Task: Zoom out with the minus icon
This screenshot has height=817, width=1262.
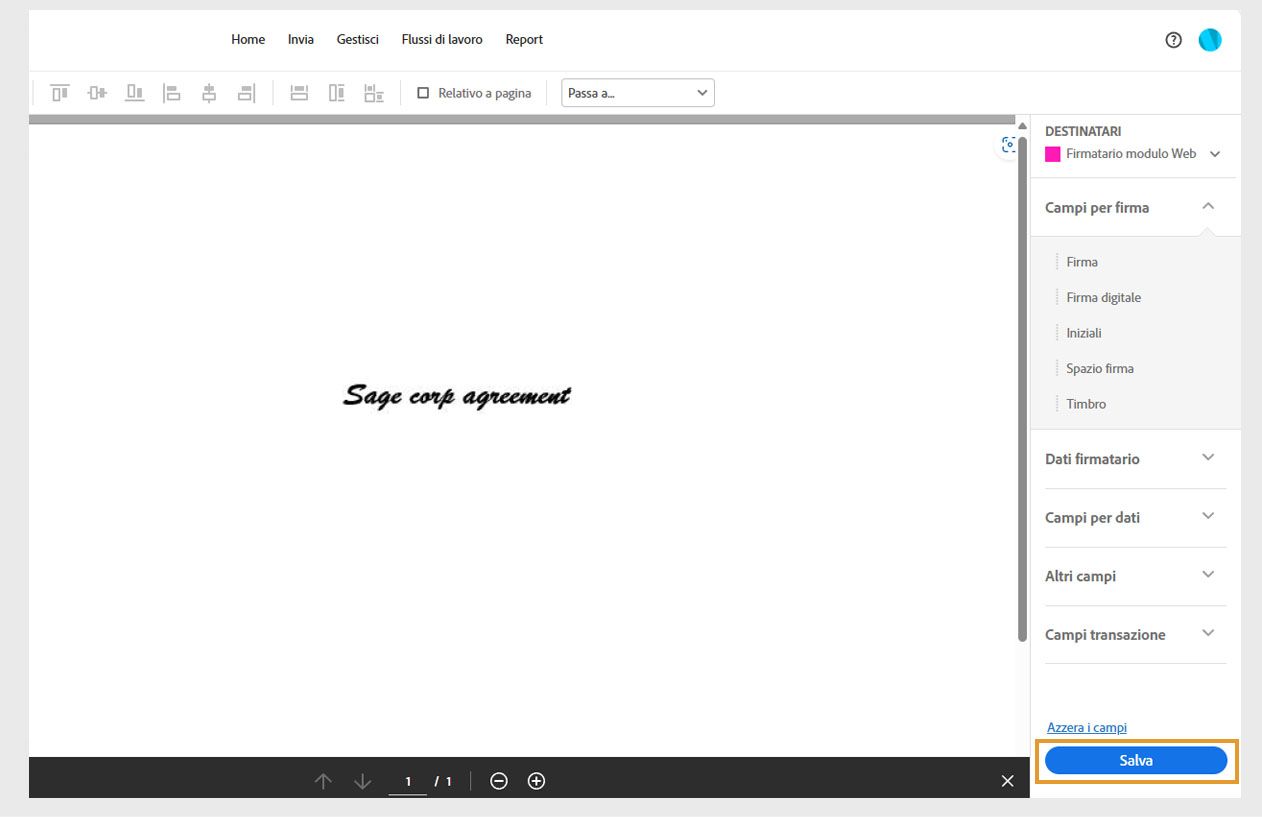Action: coord(499,781)
